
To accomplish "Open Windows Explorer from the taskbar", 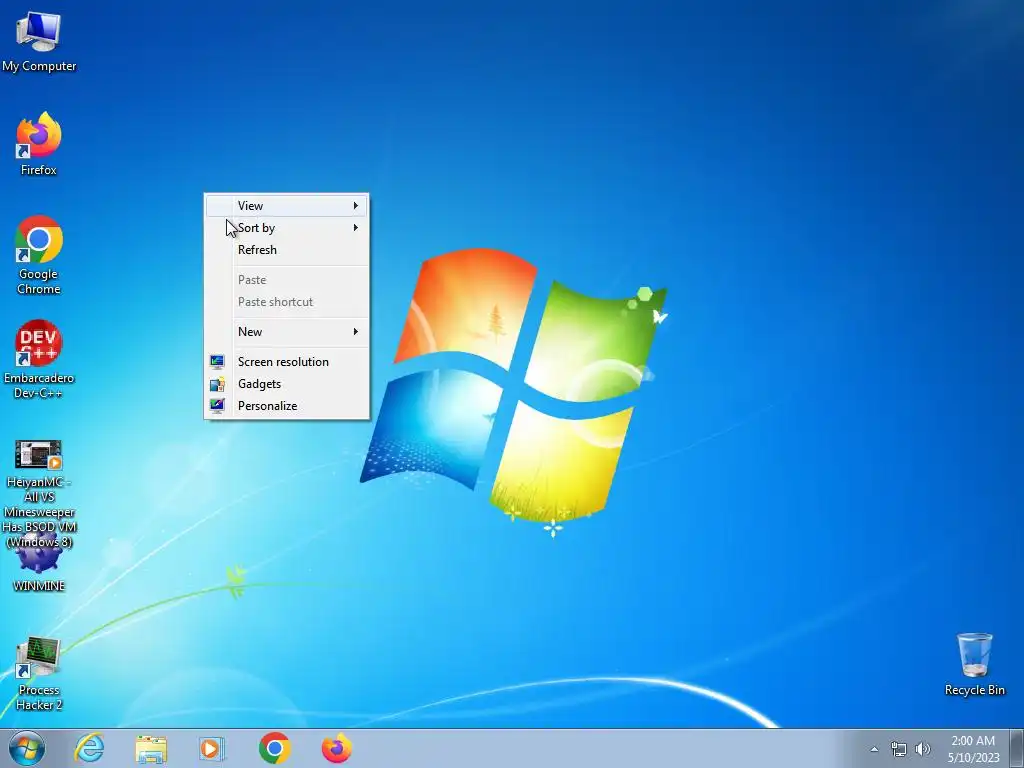I will click(x=151, y=748).
